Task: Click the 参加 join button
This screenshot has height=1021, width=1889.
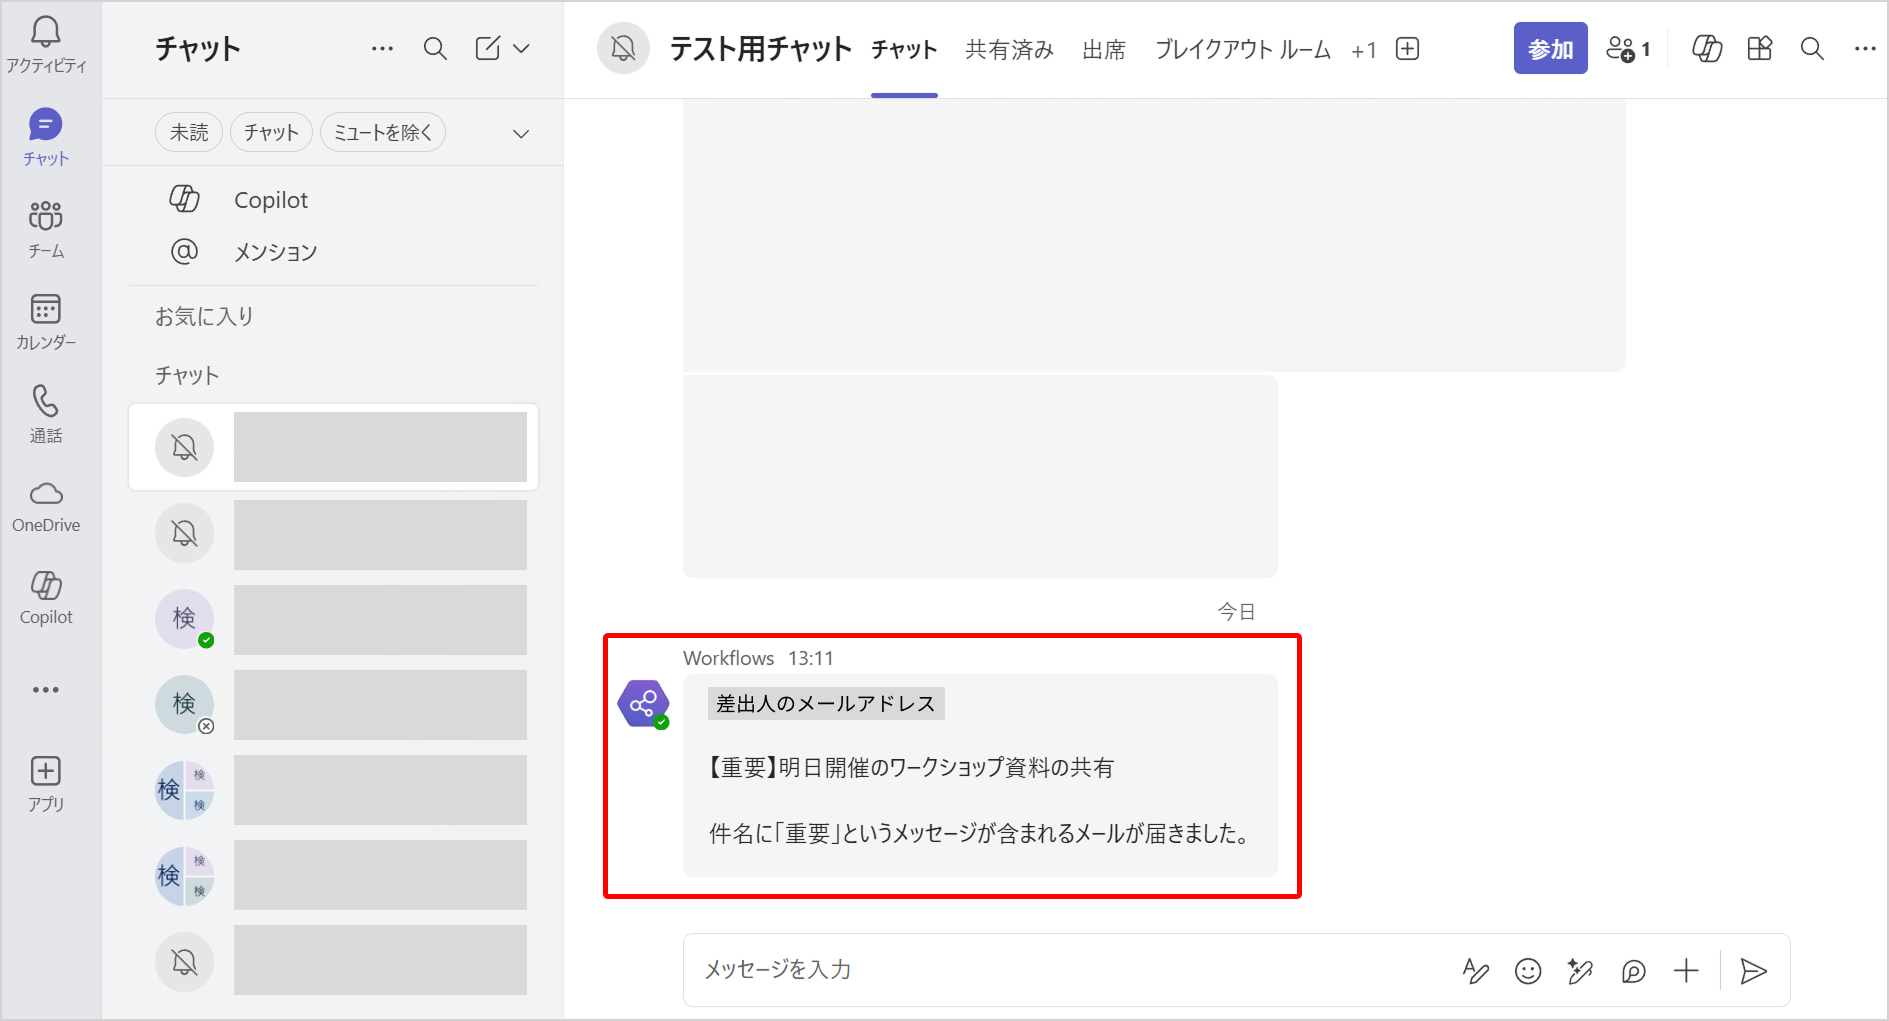Action: (1550, 49)
